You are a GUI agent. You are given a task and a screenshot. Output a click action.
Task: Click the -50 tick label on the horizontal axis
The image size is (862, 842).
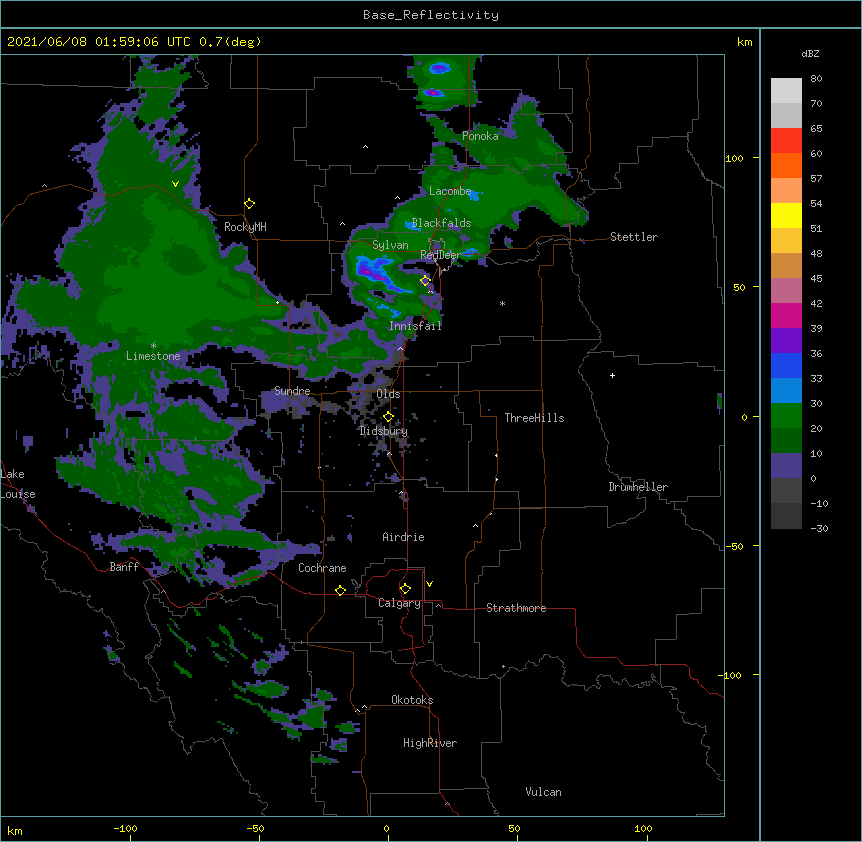point(255,828)
